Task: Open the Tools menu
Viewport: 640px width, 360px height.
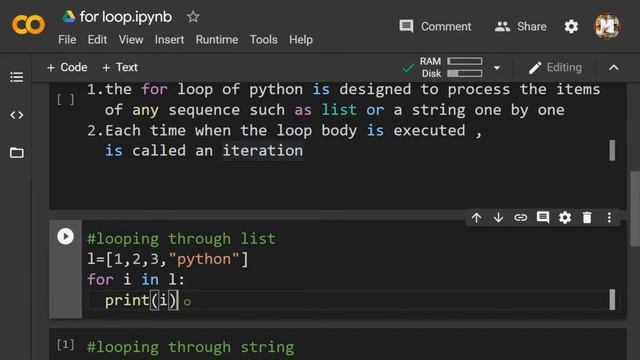Action: tap(263, 40)
